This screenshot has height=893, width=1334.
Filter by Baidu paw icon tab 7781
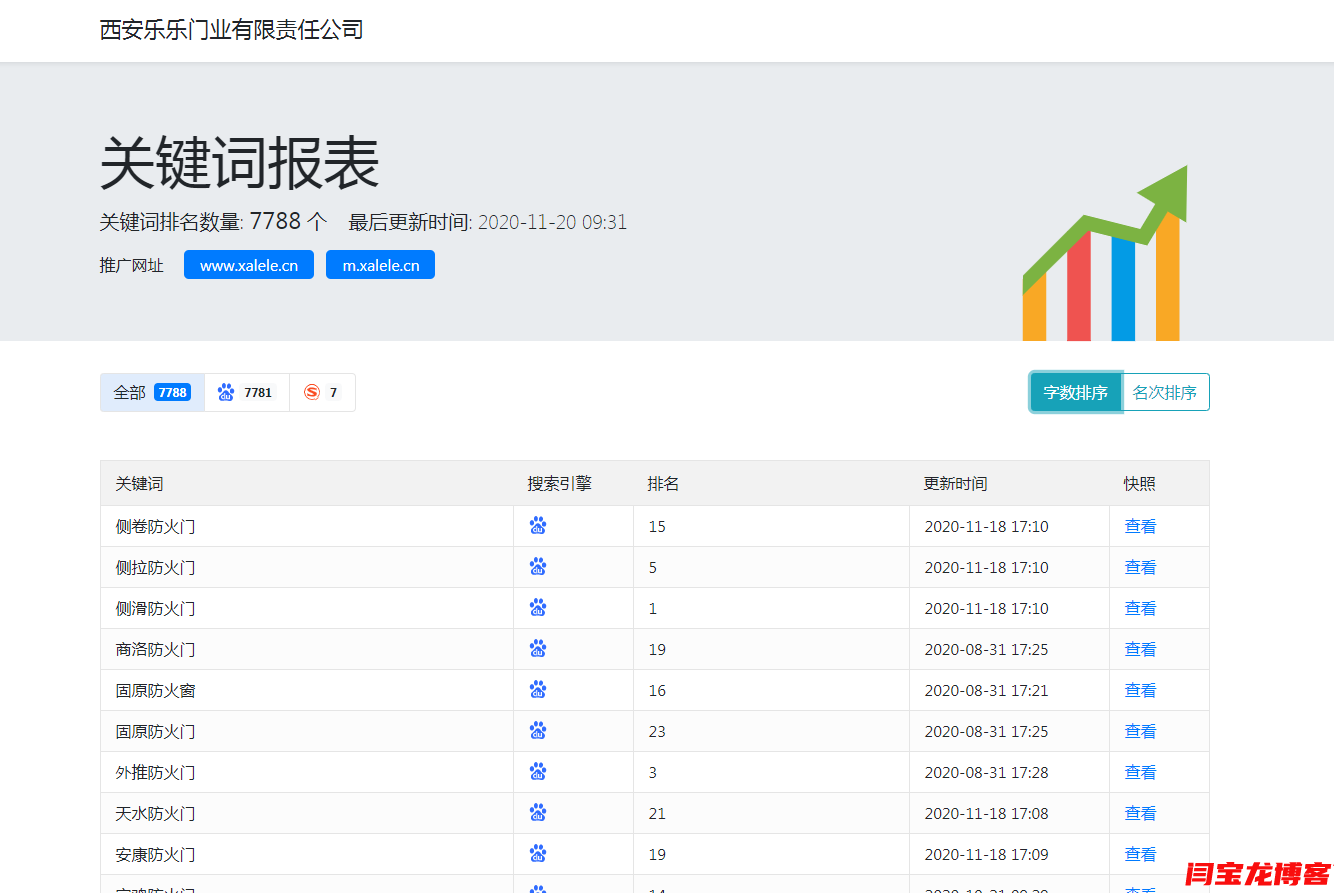point(246,393)
